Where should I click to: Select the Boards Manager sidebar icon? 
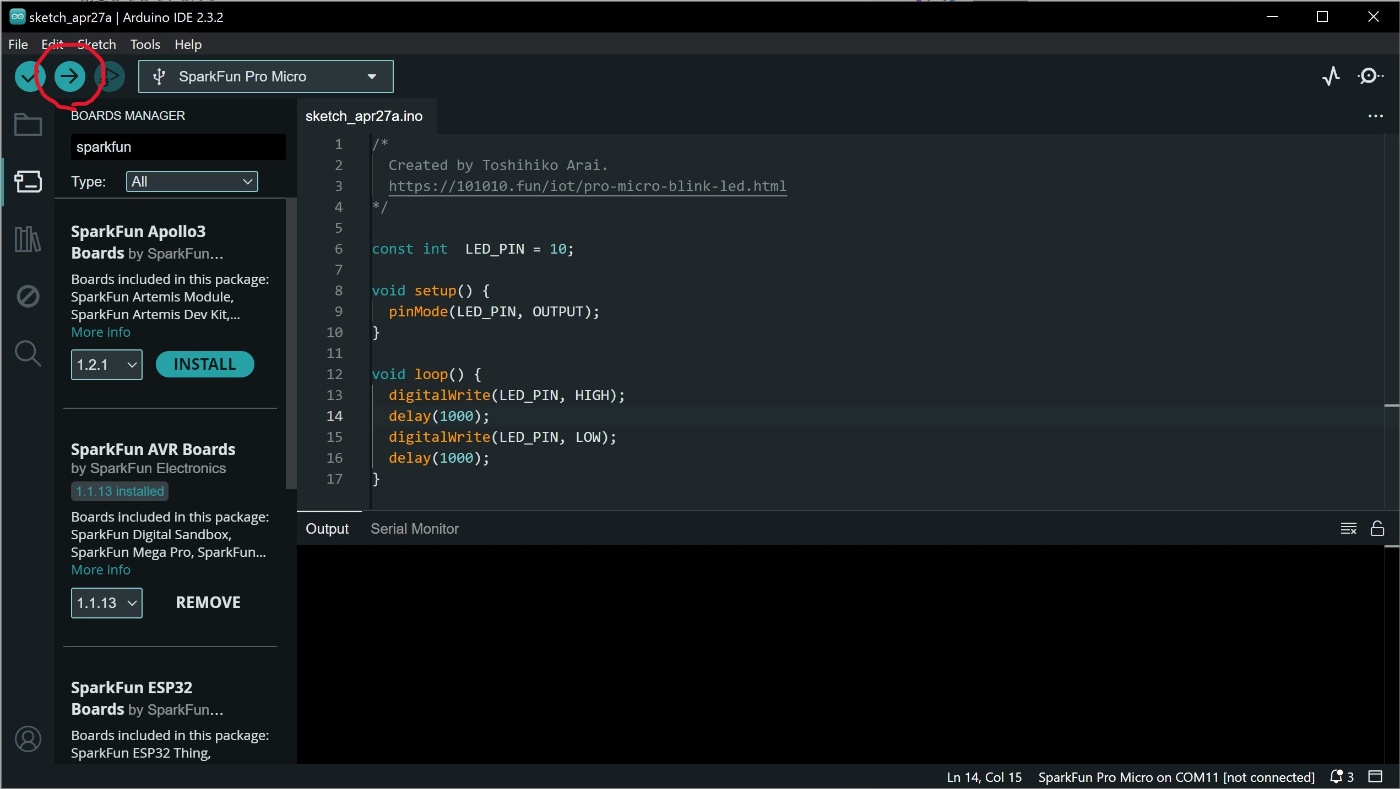point(28,182)
